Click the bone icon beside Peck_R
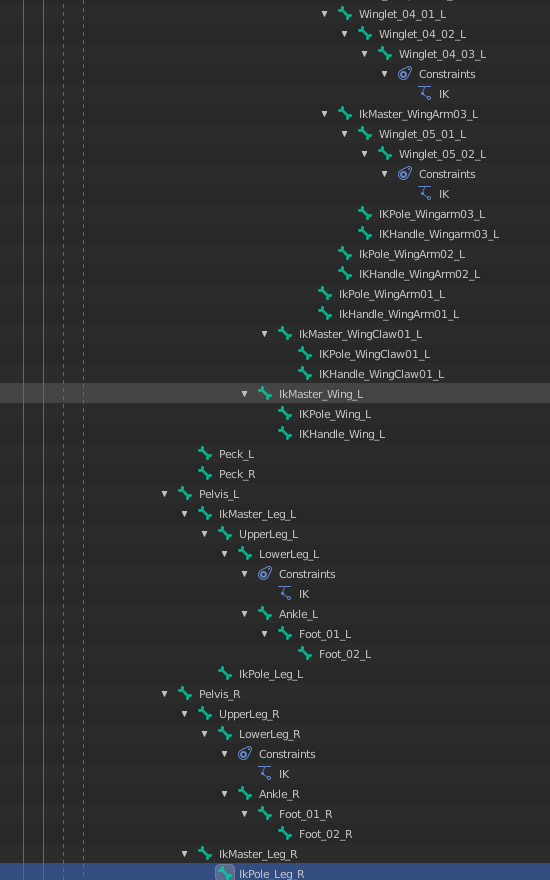The width and height of the screenshot is (550, 880). 205,474
